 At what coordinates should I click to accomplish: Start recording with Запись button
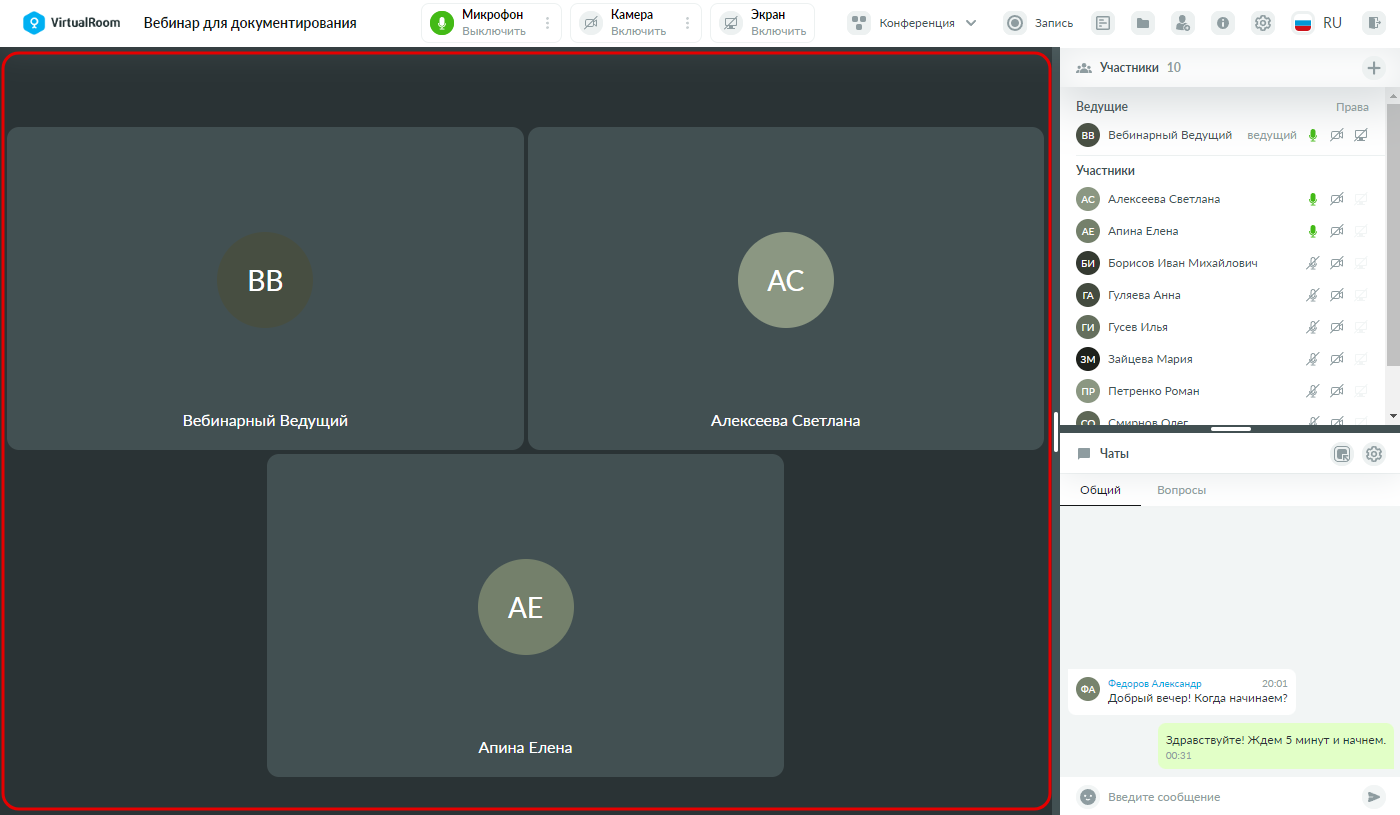[1040, 23]
